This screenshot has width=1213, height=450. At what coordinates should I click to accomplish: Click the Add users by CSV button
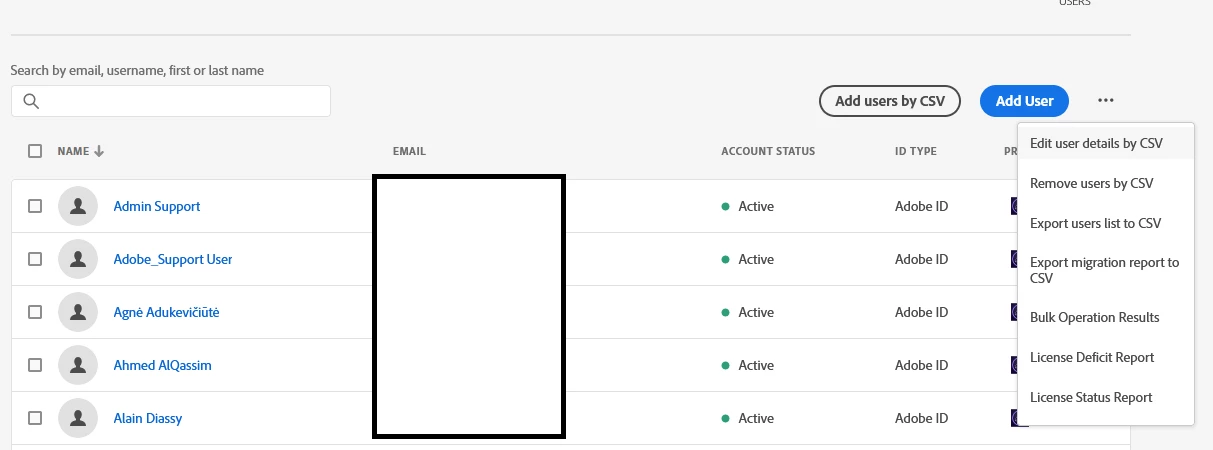[890, 101]
